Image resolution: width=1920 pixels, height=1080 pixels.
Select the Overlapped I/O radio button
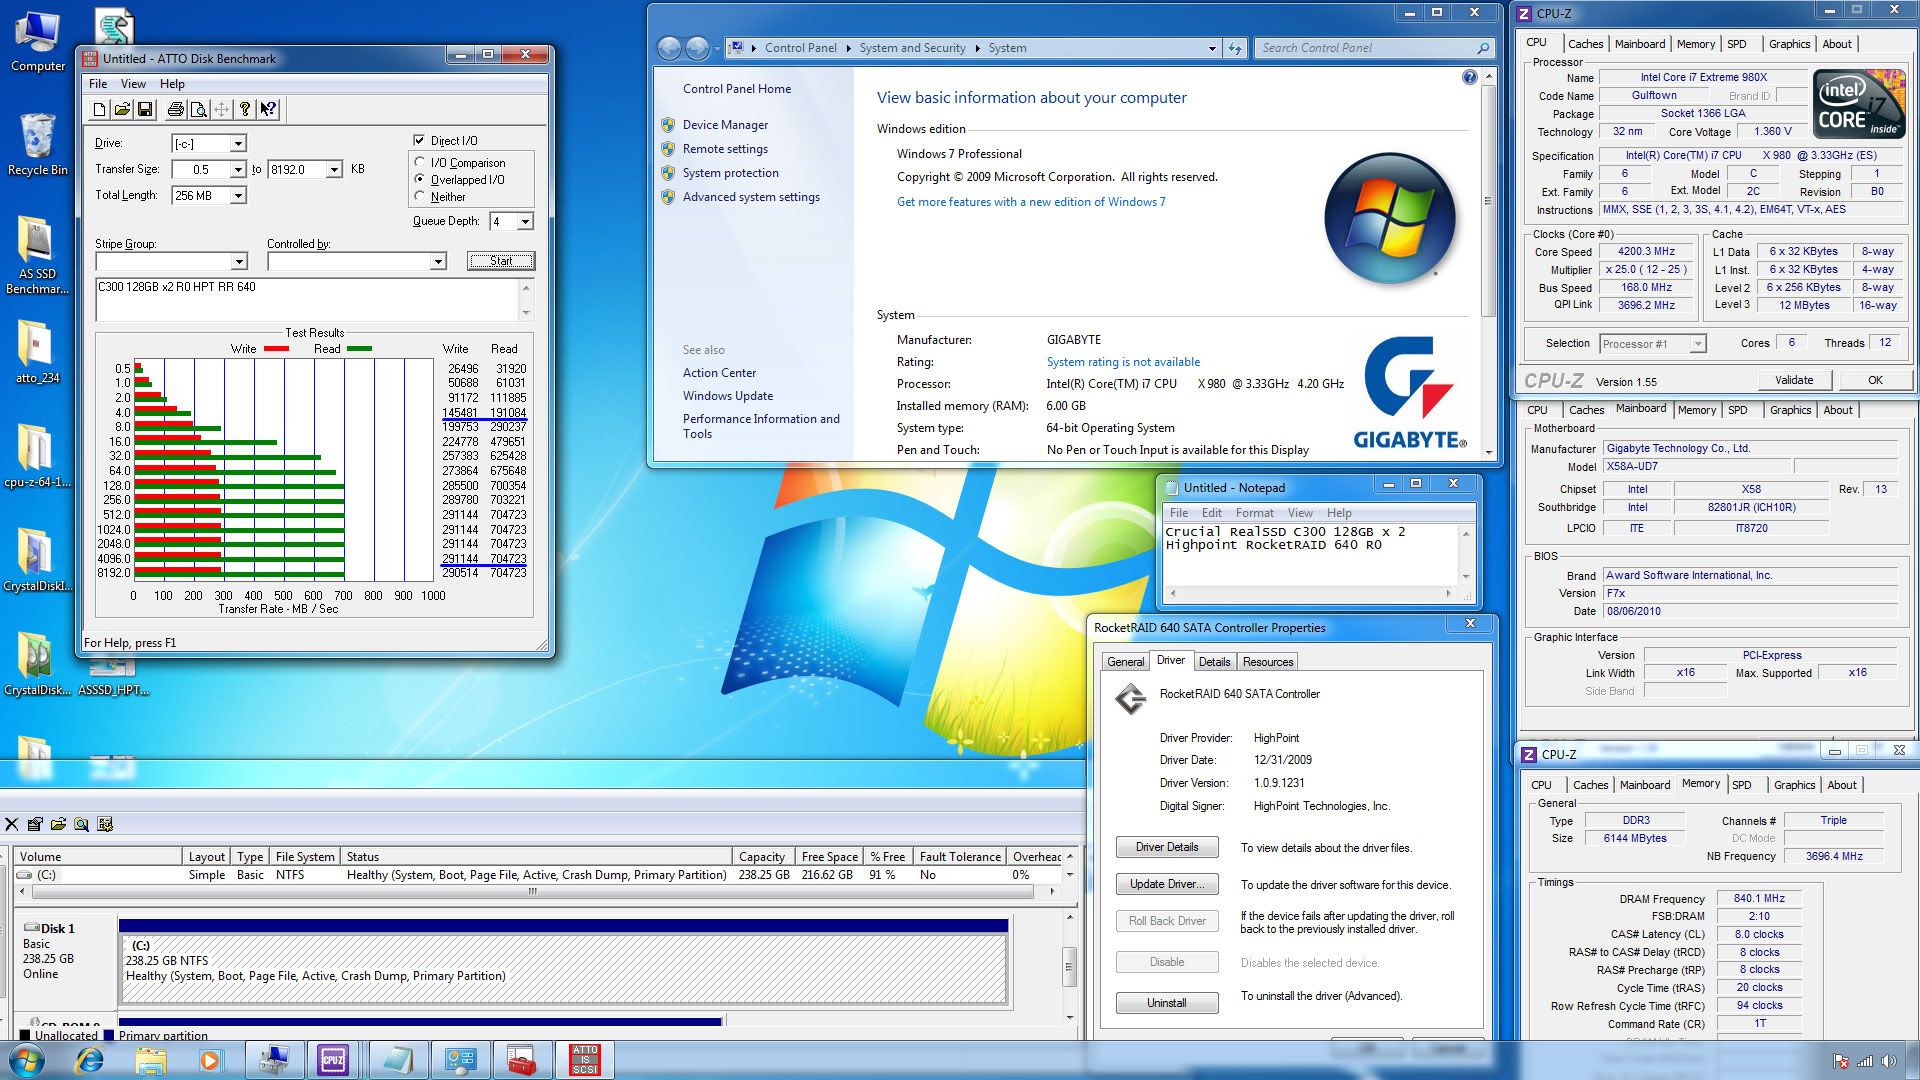coord(420,179)
